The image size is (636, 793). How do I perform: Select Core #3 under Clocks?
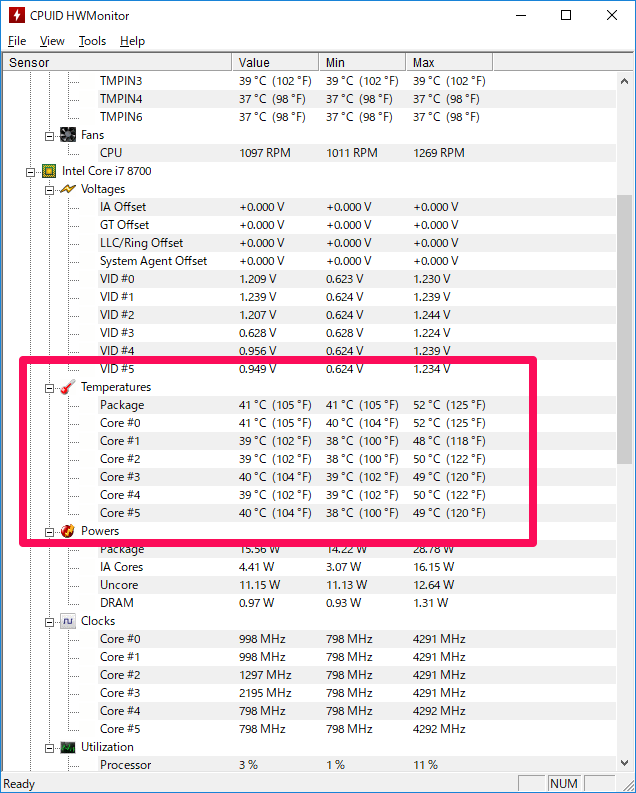(x=357, y=693)
